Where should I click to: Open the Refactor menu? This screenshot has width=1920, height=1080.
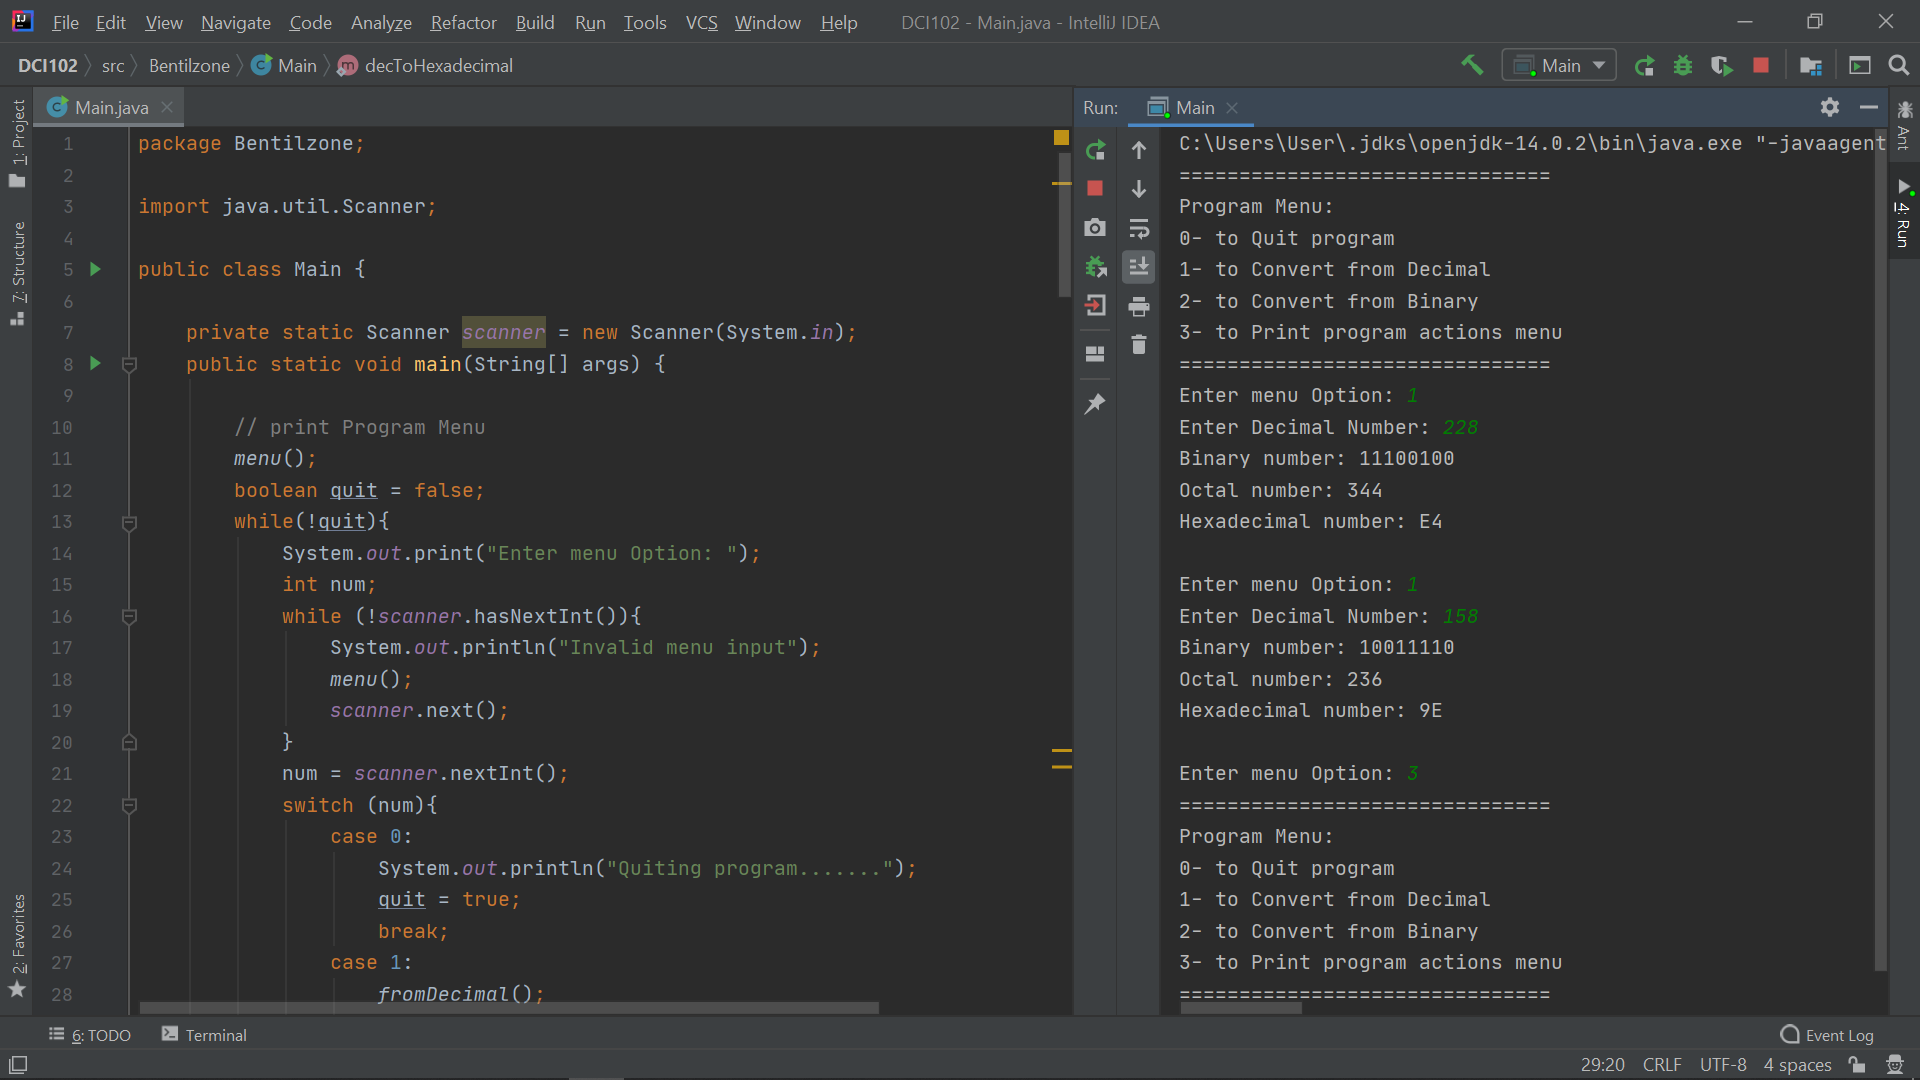point(463,22)
